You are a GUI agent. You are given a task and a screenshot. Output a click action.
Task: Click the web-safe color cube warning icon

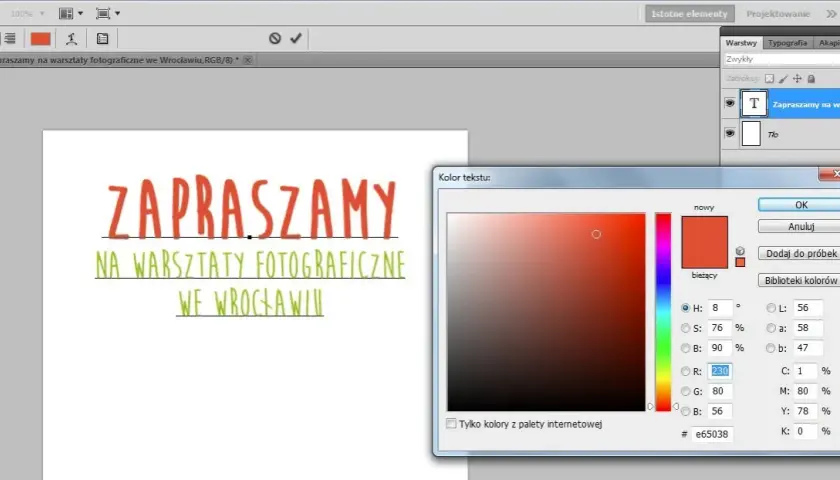click(x=740, y=251)
